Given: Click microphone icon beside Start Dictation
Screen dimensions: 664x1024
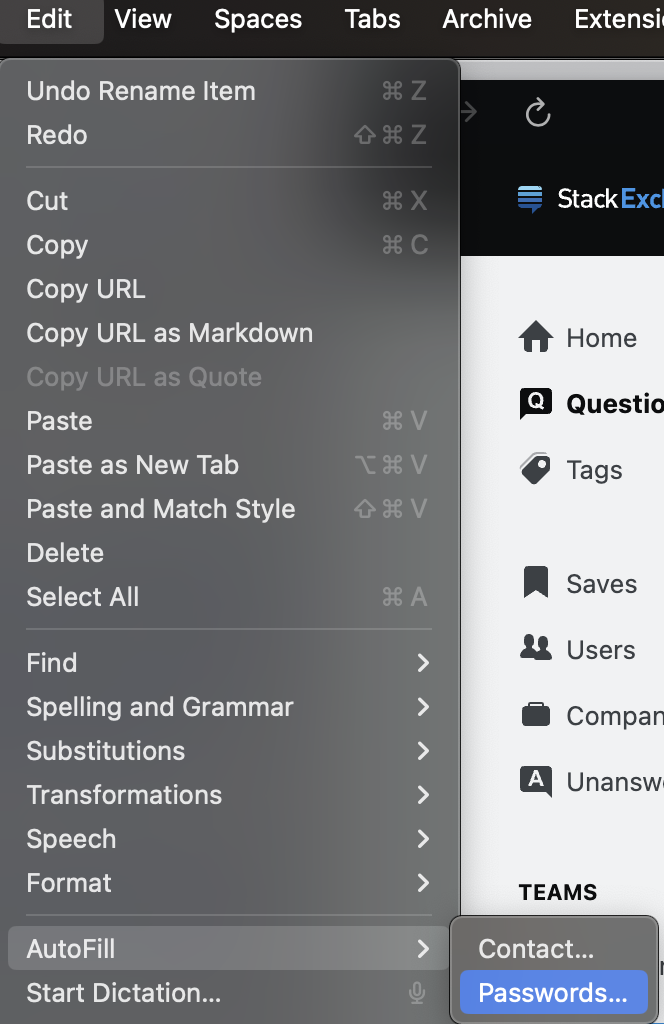Looking at the screenshot, I should click(x=417, y=993).
